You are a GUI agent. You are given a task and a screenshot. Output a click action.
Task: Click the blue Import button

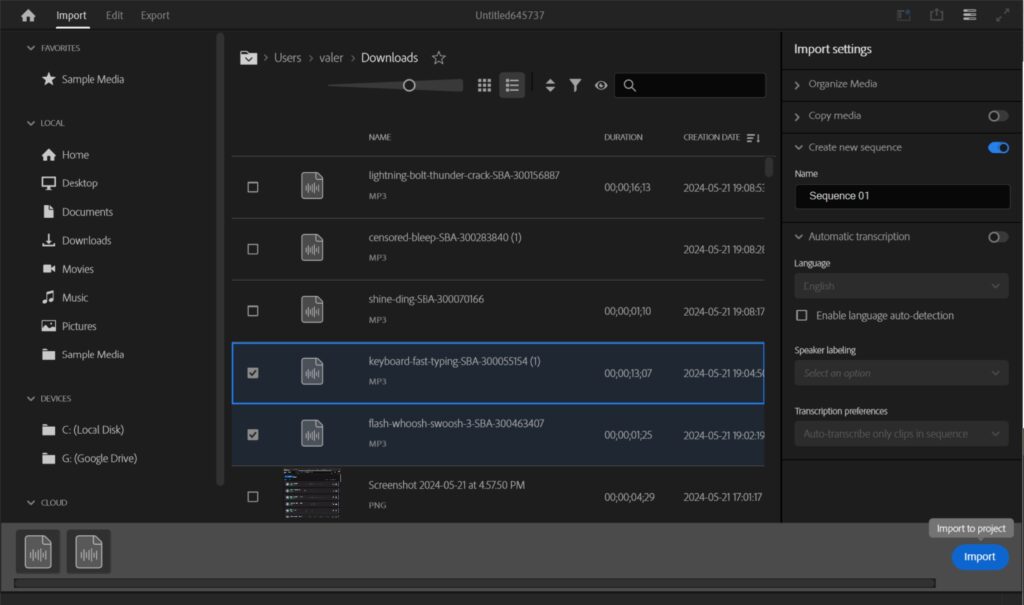point(979,557)
